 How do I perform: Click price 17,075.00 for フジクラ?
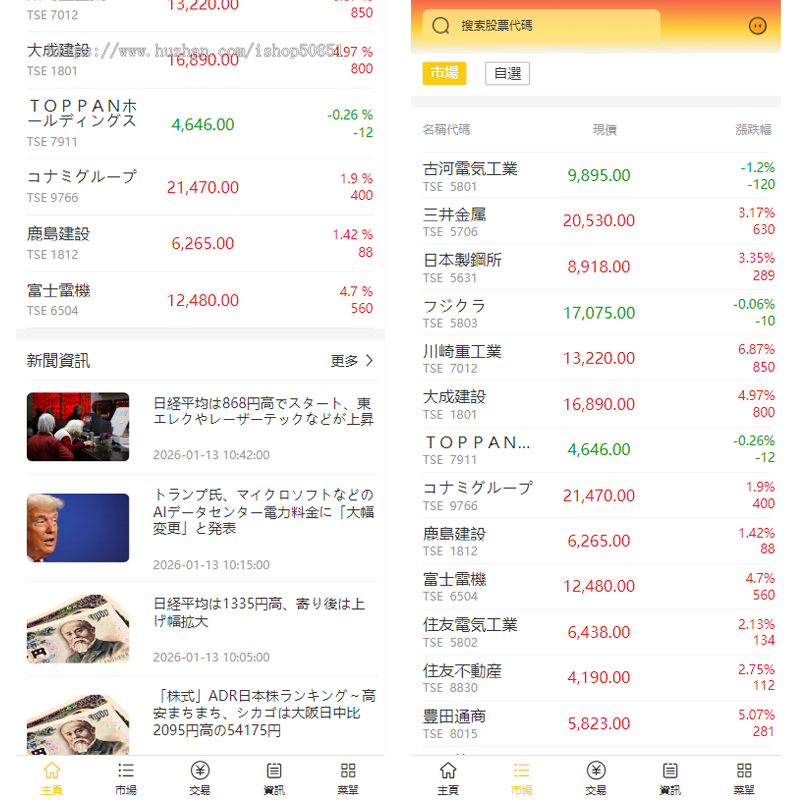(x=599, y=313)
